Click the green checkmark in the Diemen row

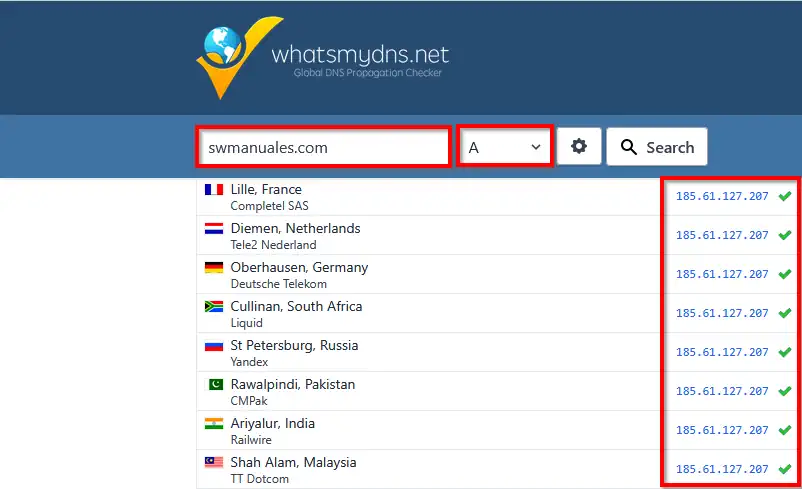[785, 235]
